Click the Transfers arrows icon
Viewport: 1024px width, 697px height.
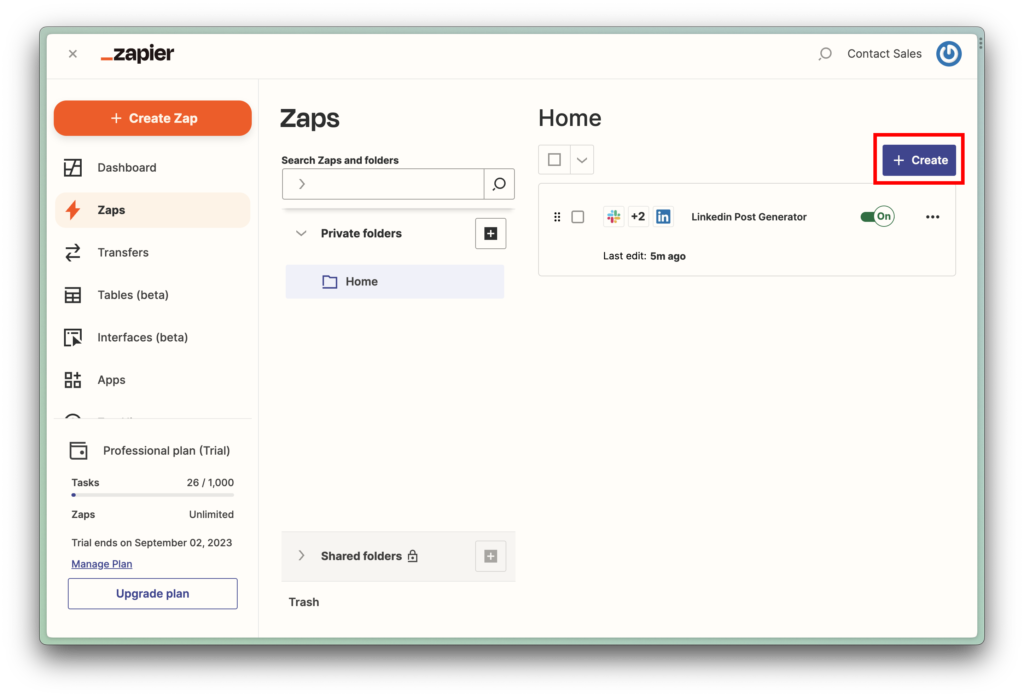point(72,252)
